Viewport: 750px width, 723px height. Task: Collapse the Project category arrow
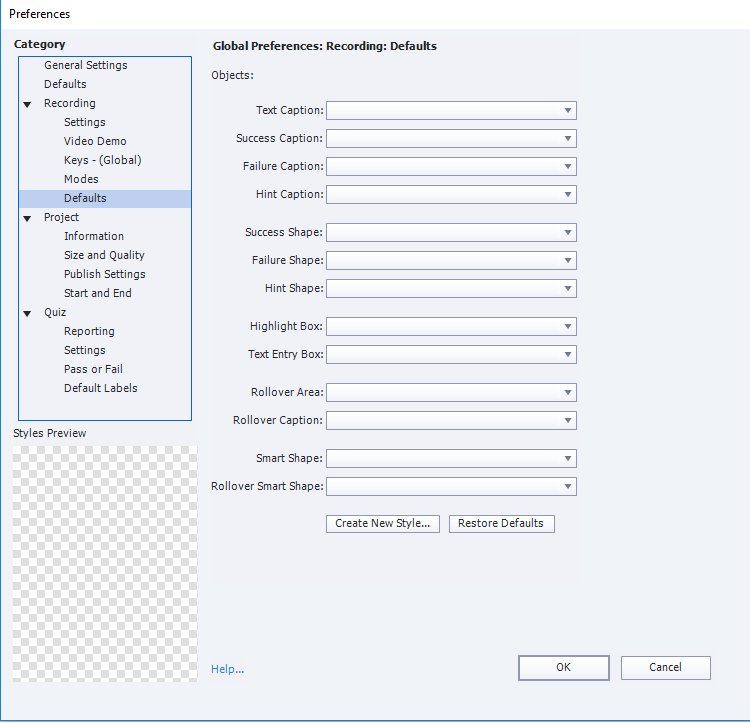pyautogui.click(x=27, y=218)
